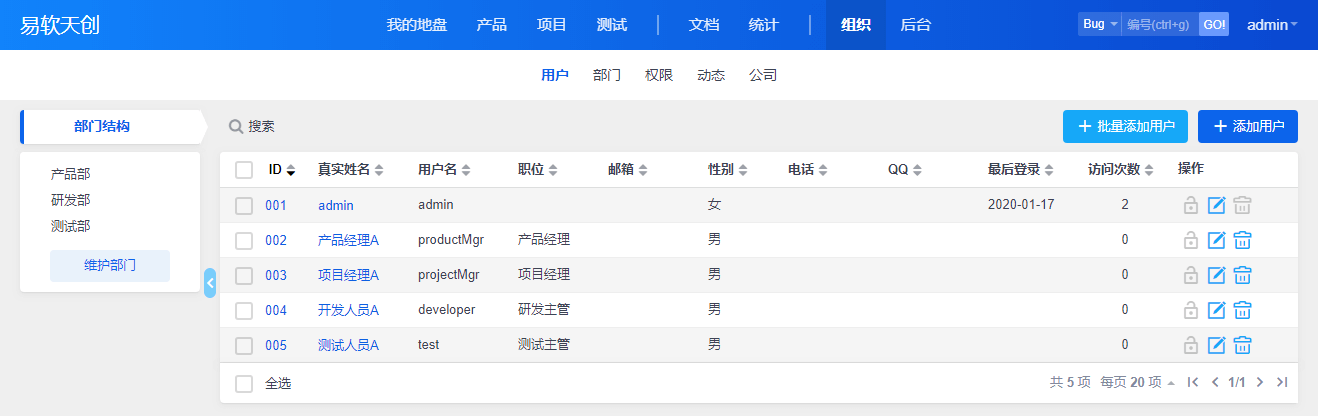Viewport: 1318px width, 416px height.
Task: Open the 文档 menu
Action: pyautogui.click(x=704, y=25)
